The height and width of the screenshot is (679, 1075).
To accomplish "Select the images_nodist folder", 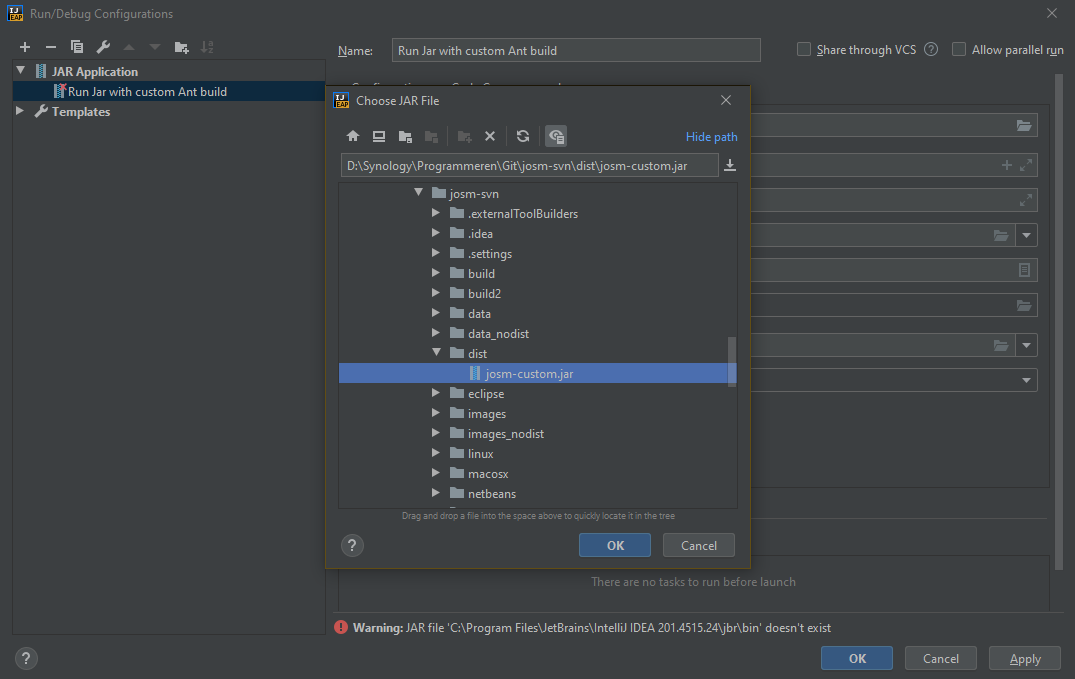I will (x=505, y=433).
